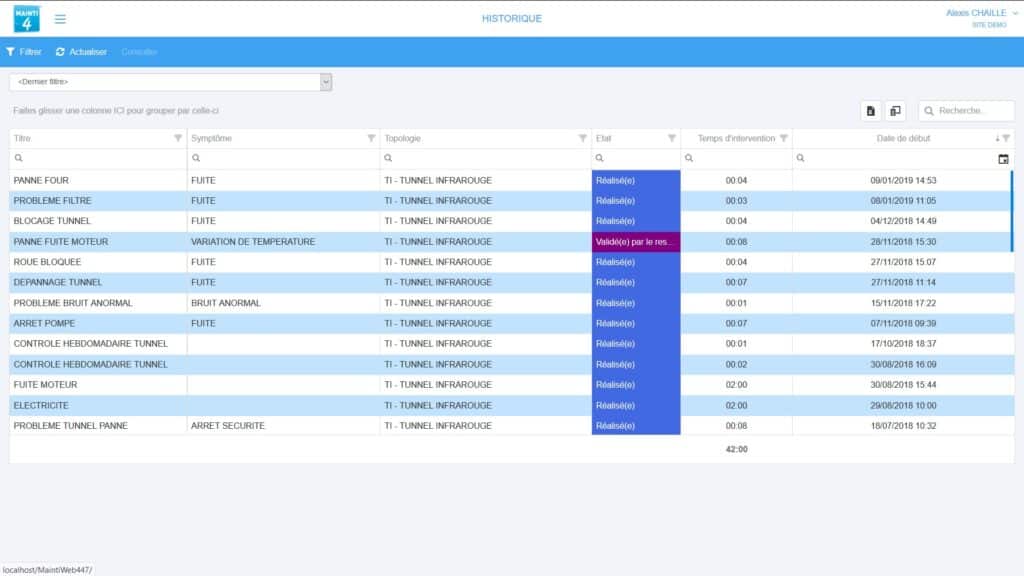Click the Excel export icon

click(x=869, y=110)
